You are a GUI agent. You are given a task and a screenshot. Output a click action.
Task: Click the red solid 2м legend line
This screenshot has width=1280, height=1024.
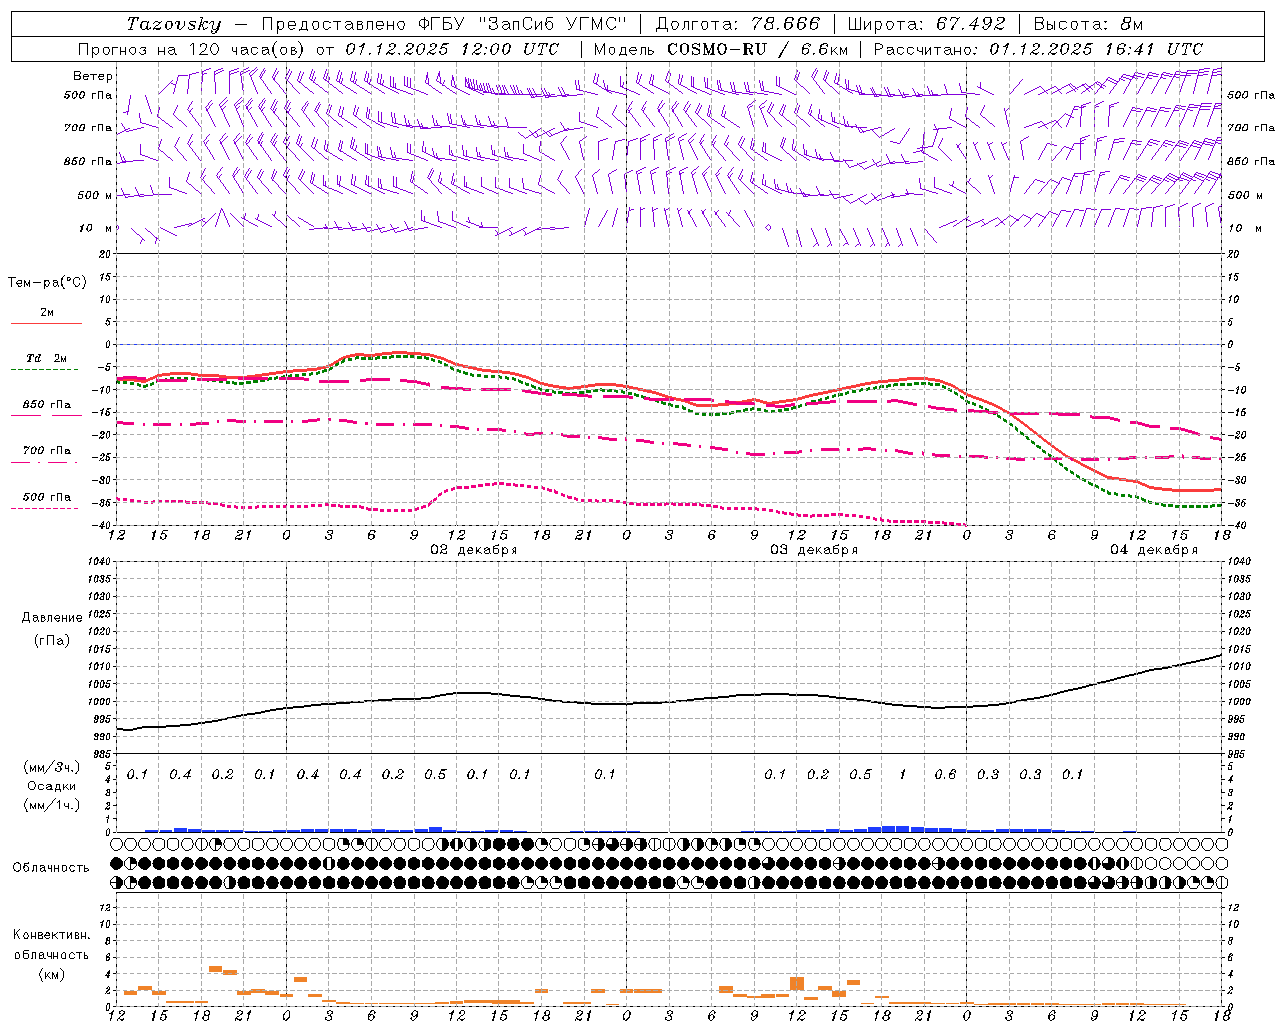coord(46,324)
